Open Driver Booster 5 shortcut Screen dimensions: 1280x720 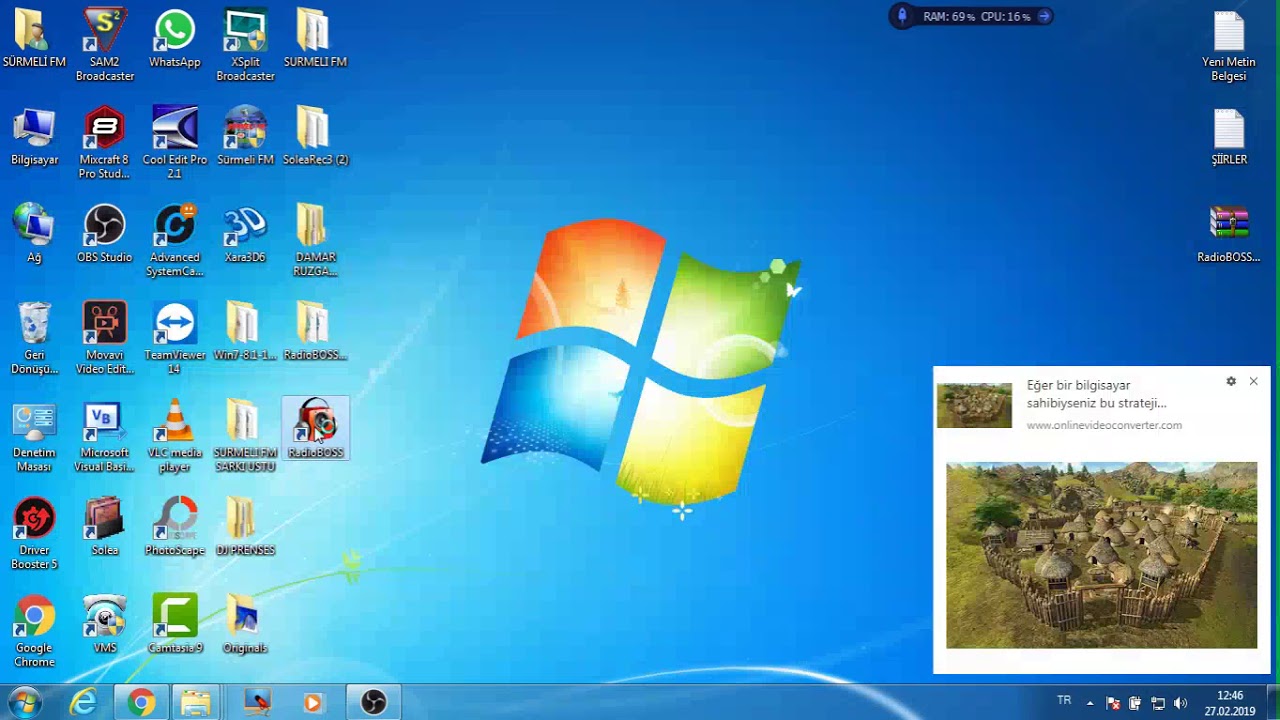click(x=34, y=534)
